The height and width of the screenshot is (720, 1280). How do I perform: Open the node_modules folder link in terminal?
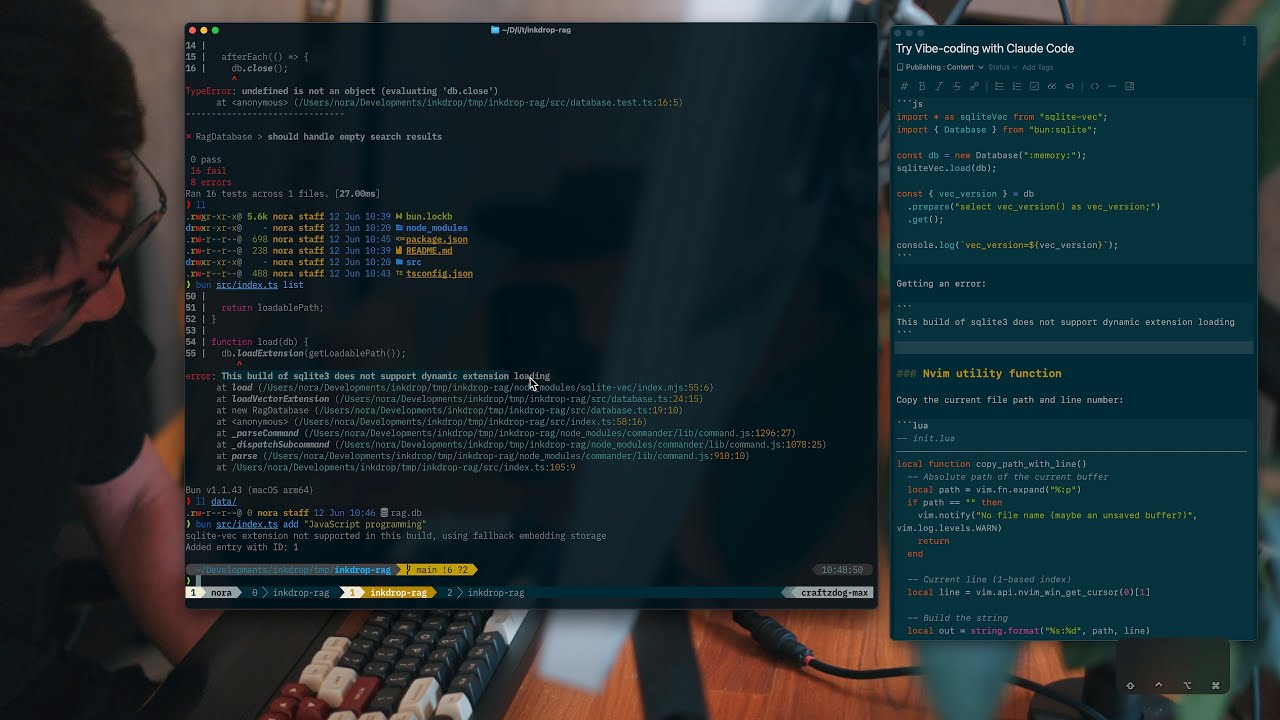[437, 228]
